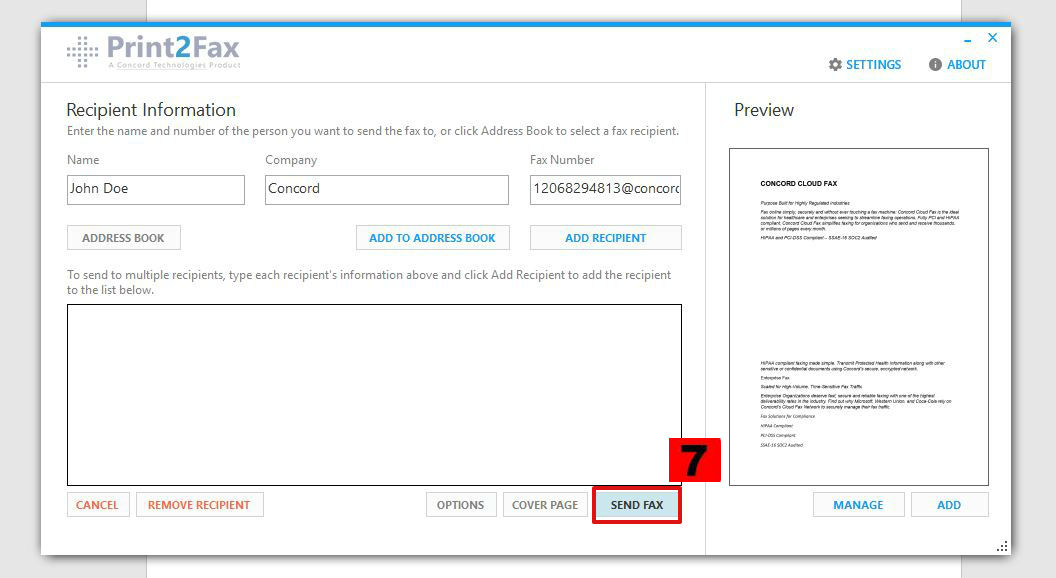Click the window resize grip corner
Viewport: 1056px width, 578px height.
pyautogui.click(x=1002, y=546)
